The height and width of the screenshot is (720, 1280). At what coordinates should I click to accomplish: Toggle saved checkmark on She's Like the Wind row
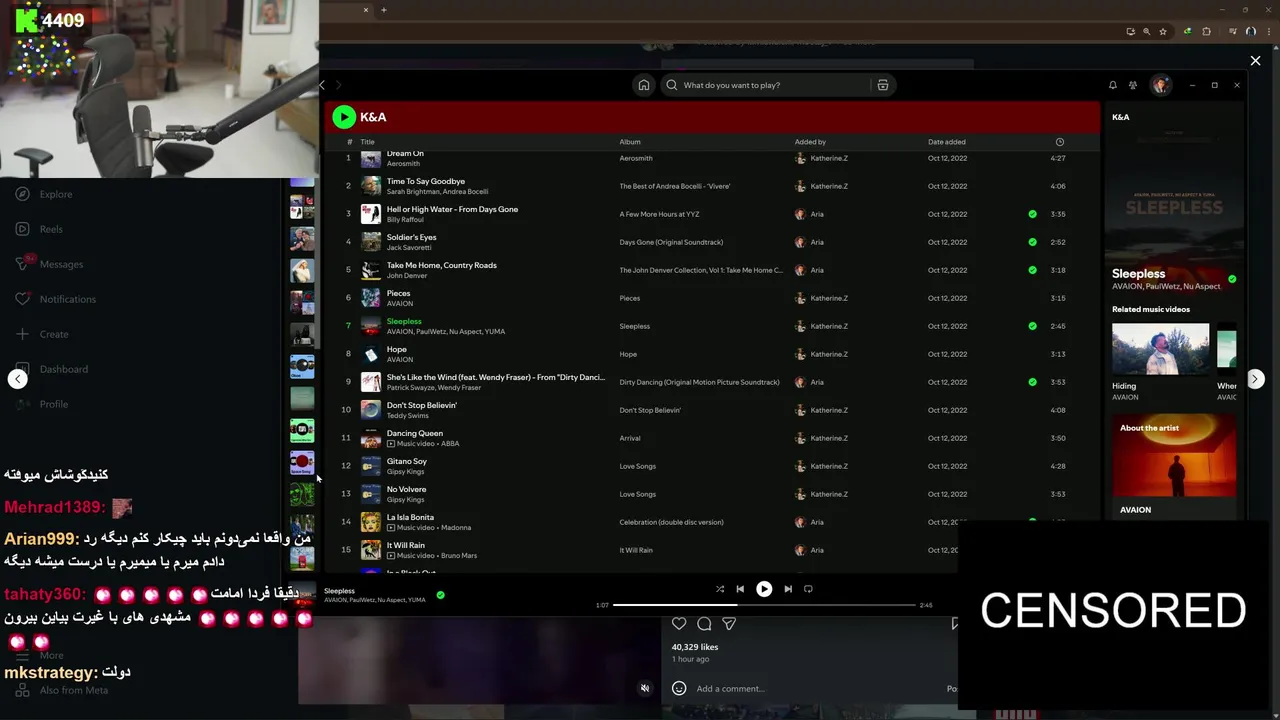[x=1033, y=382]
